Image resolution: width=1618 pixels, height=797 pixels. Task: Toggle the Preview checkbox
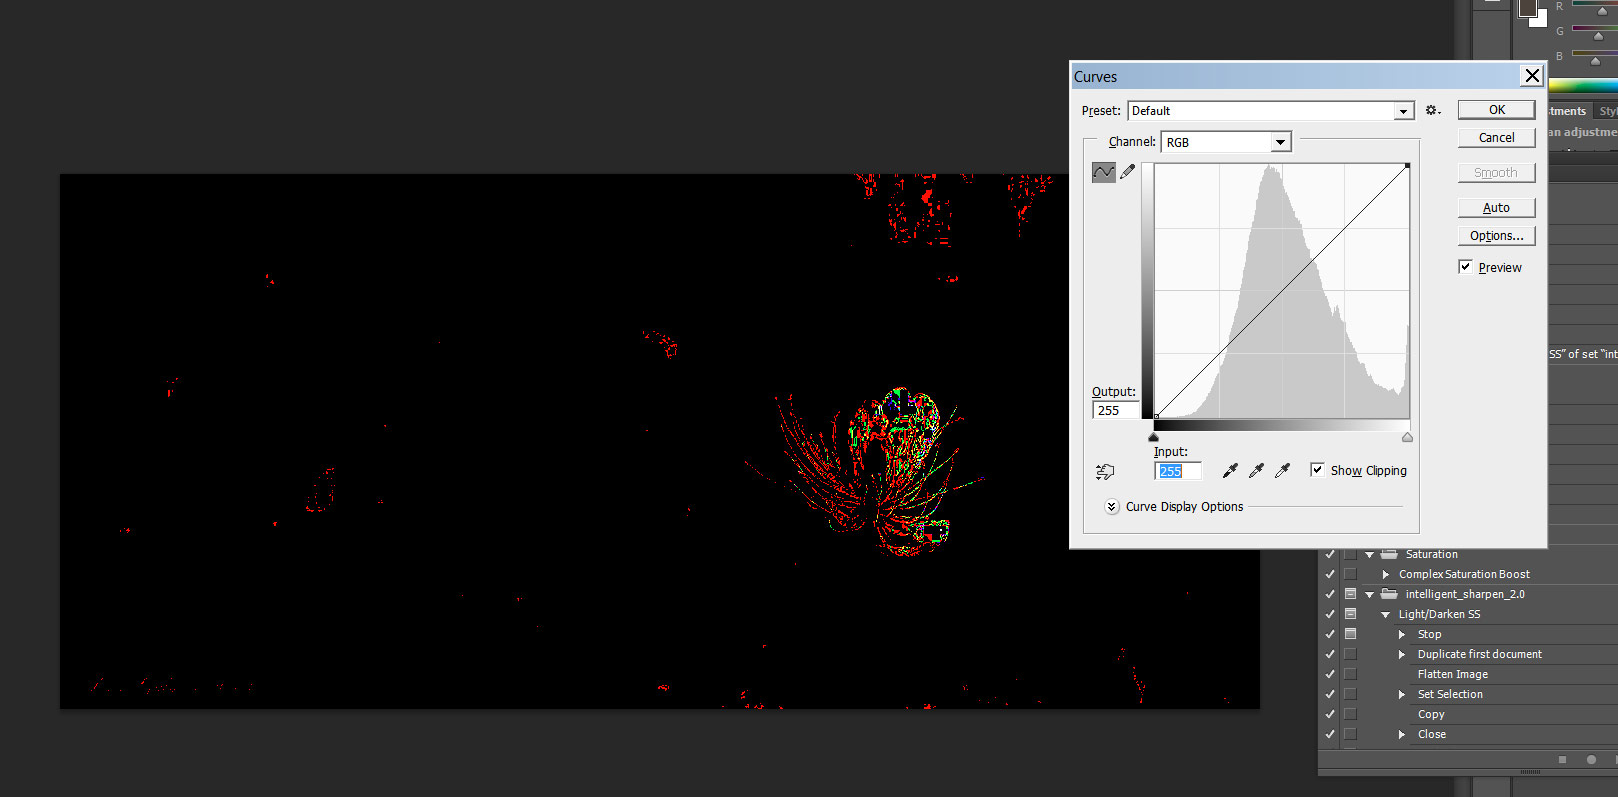point(1465,267)
